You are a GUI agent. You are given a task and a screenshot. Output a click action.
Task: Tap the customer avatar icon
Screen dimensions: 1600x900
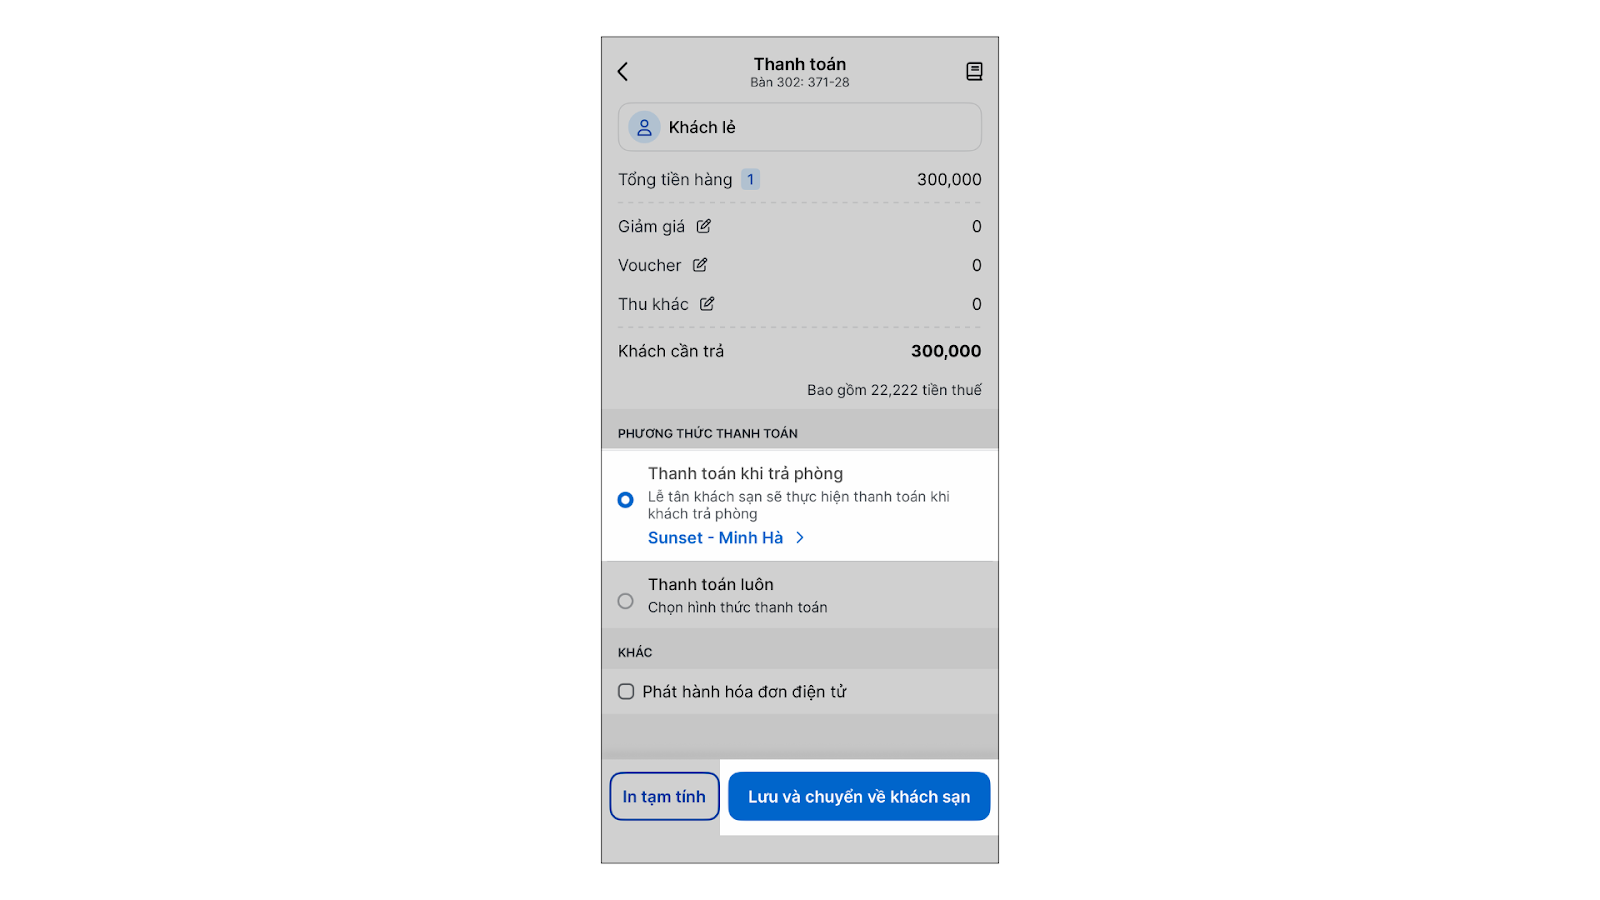tap(644, 128)
